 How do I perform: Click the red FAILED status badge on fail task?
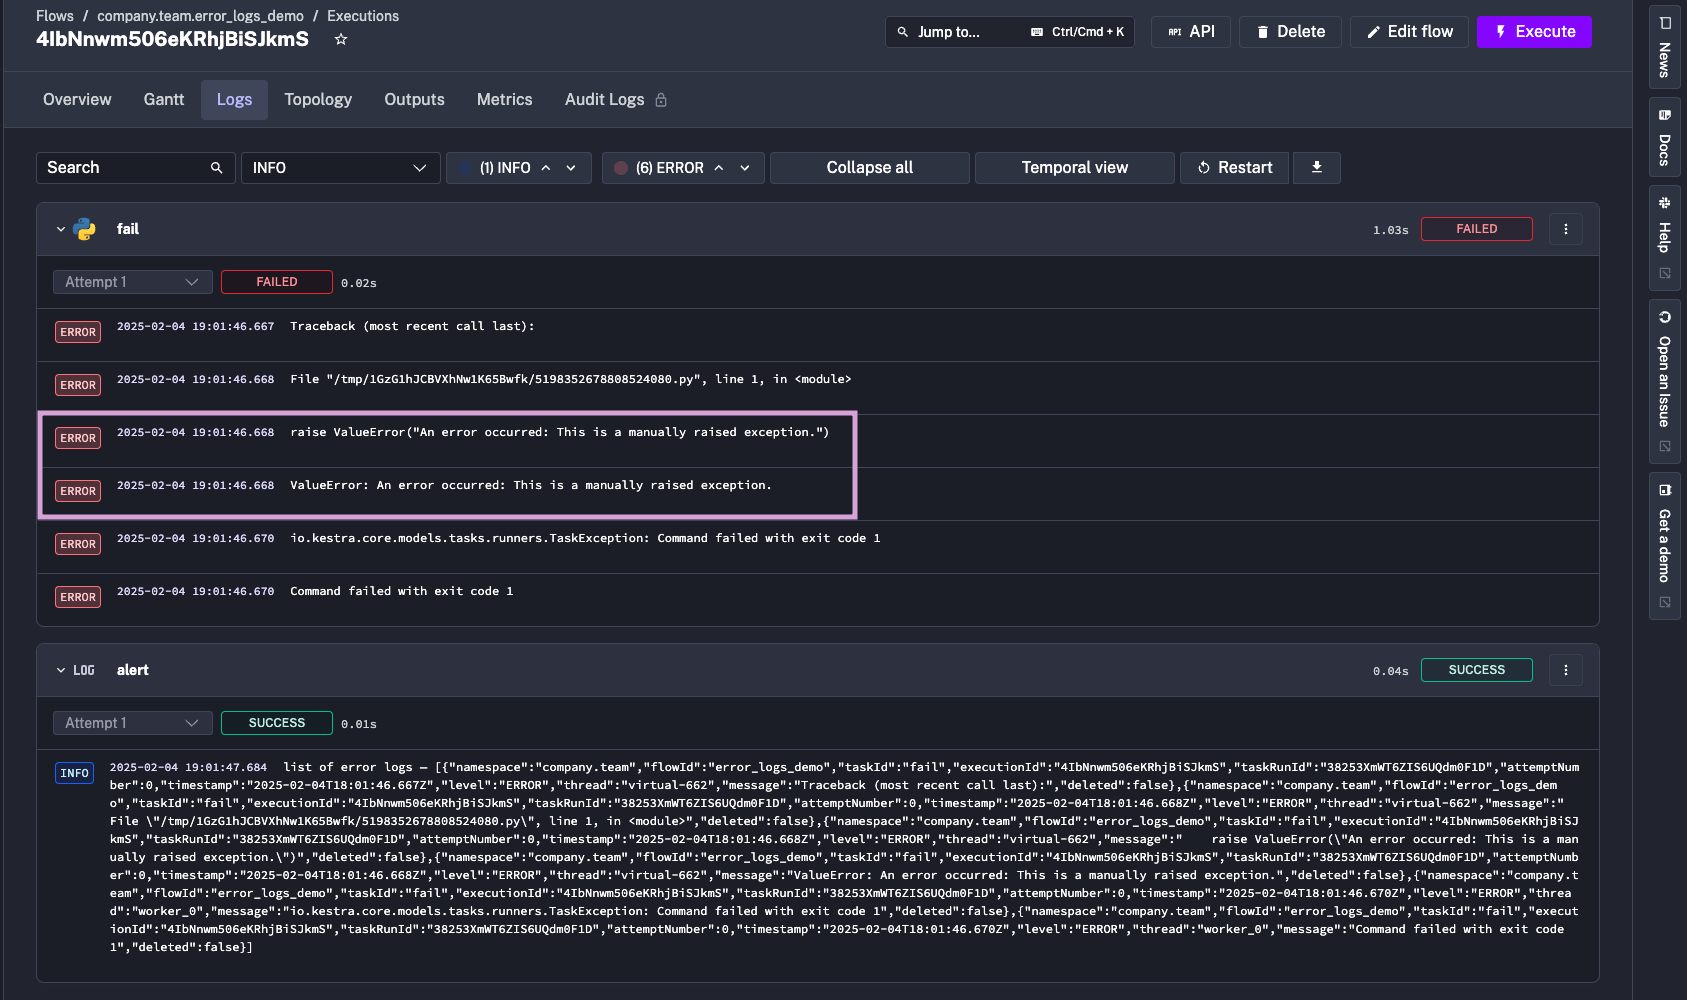coord(1476,229)
